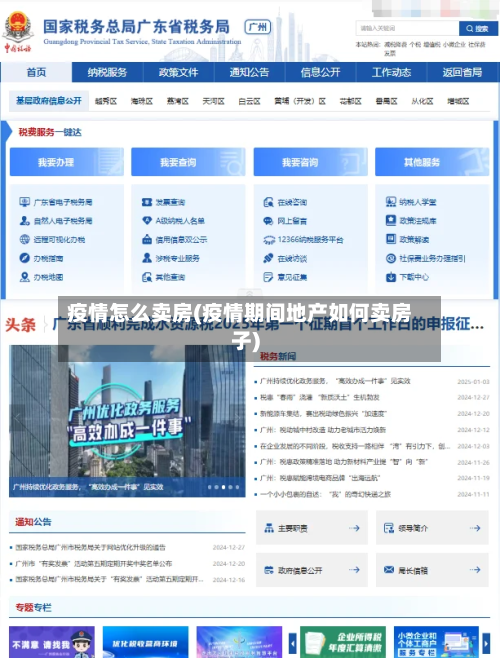Click the 主要职责 organization icon
Viewport: 500px width, 658px height.
point(269,528)
